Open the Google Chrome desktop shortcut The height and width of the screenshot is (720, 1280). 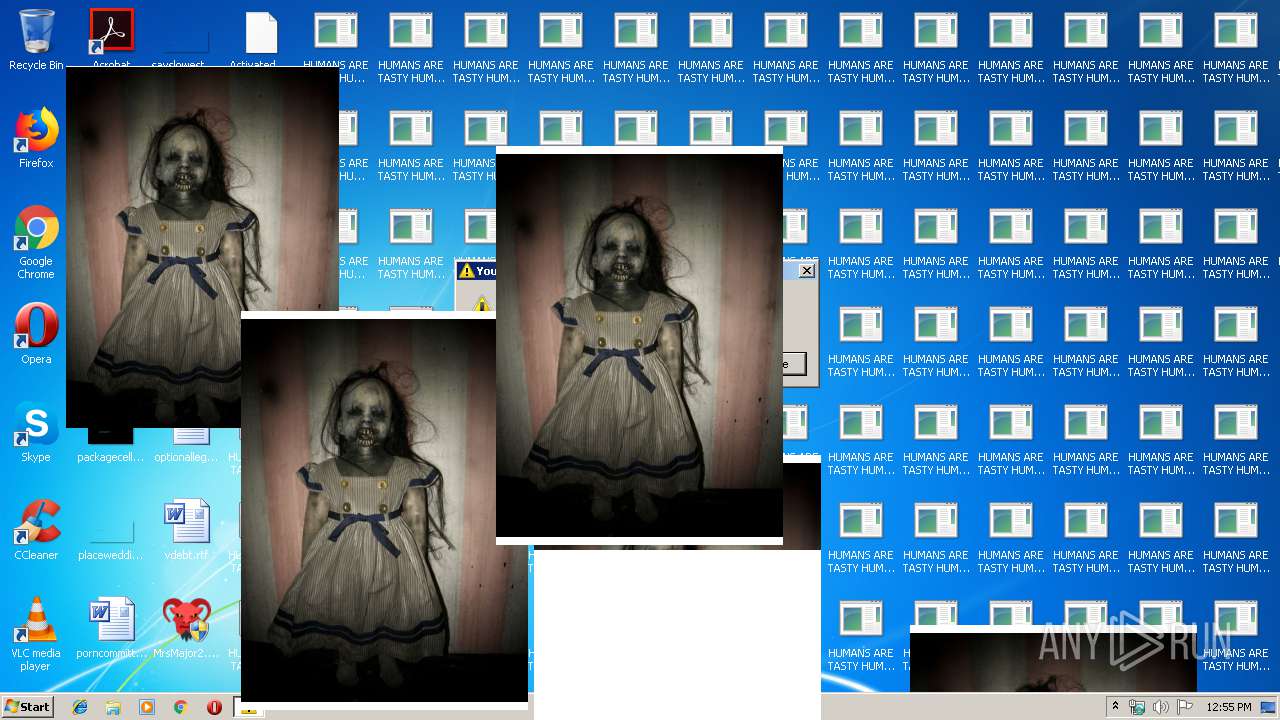coord(36,243)
